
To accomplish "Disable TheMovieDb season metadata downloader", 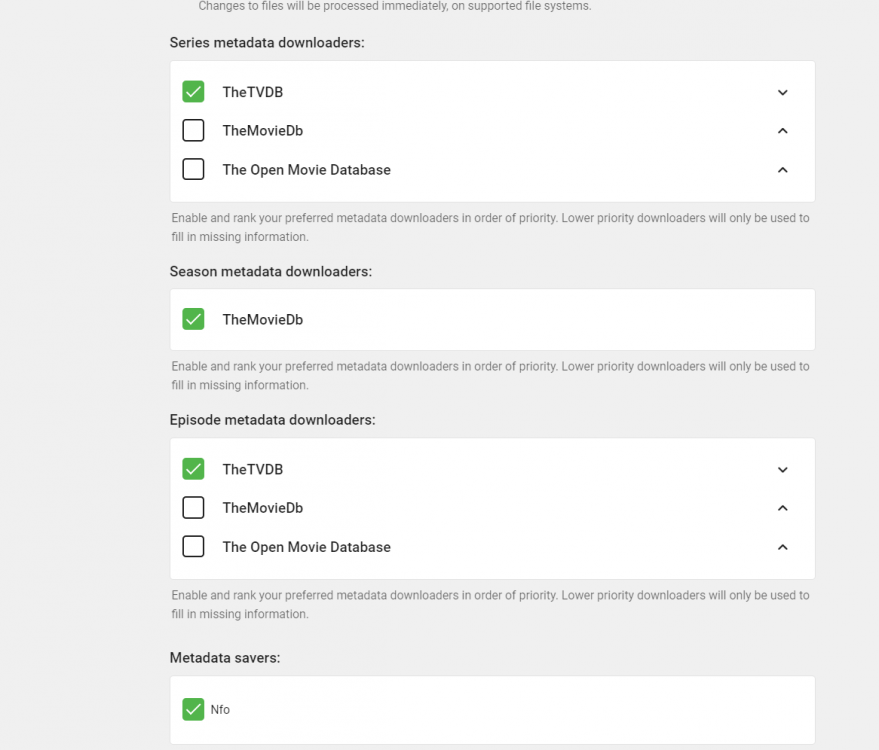I will pyautogui.click(x=193, y=318).
